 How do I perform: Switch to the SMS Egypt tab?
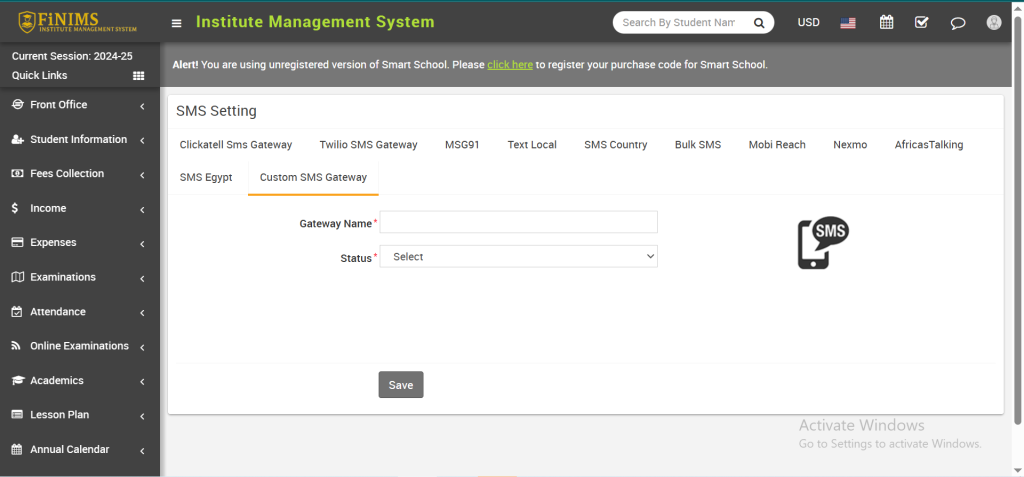206,177
